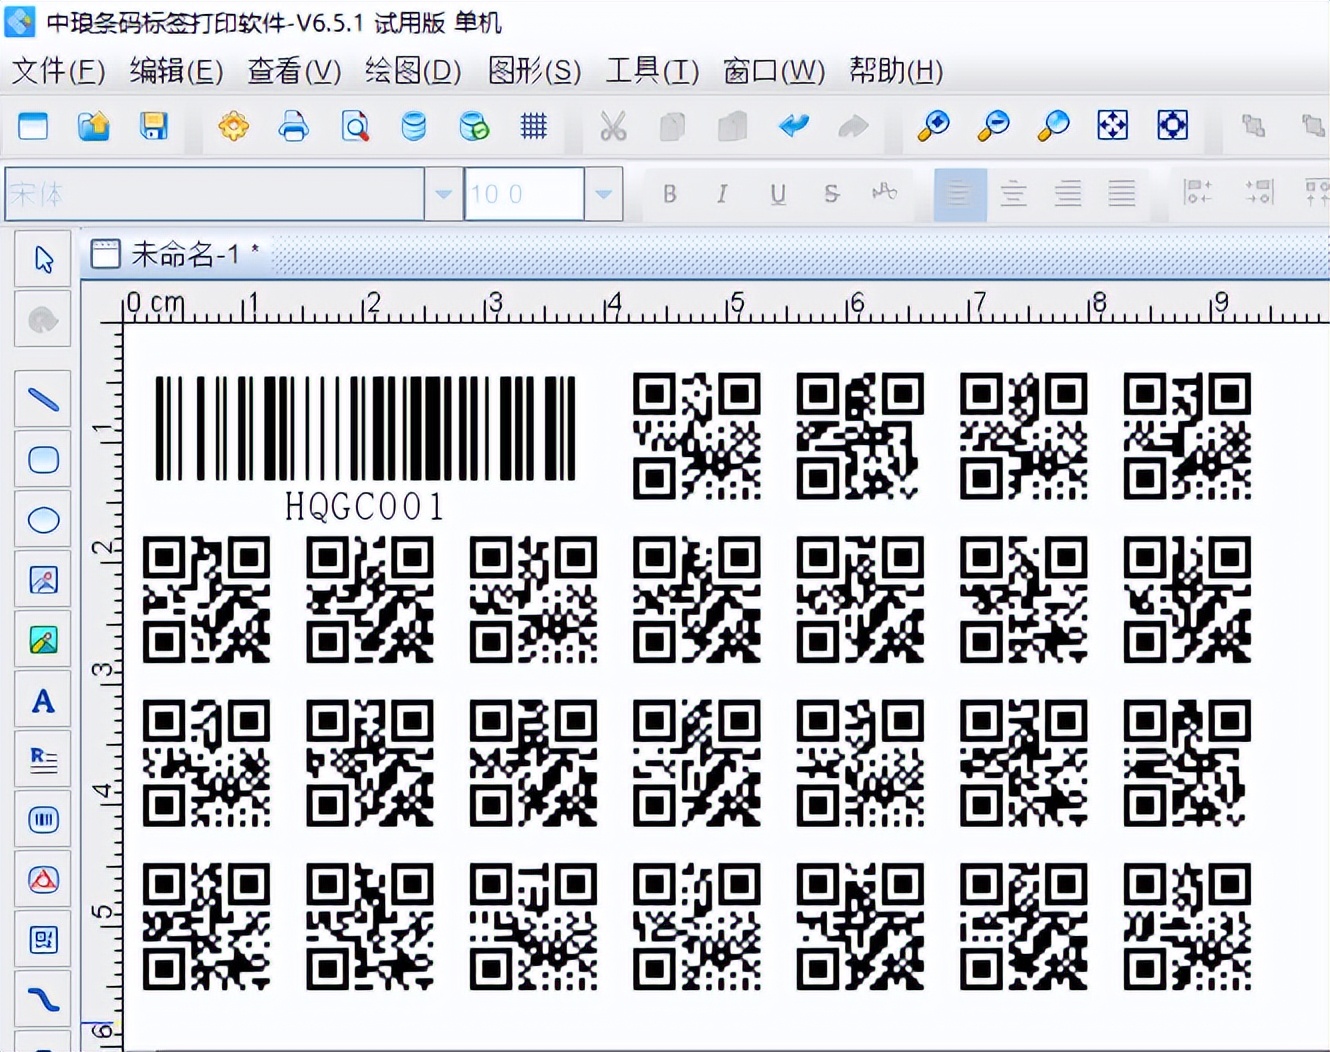Undo with the blue arrow icon

794,126
